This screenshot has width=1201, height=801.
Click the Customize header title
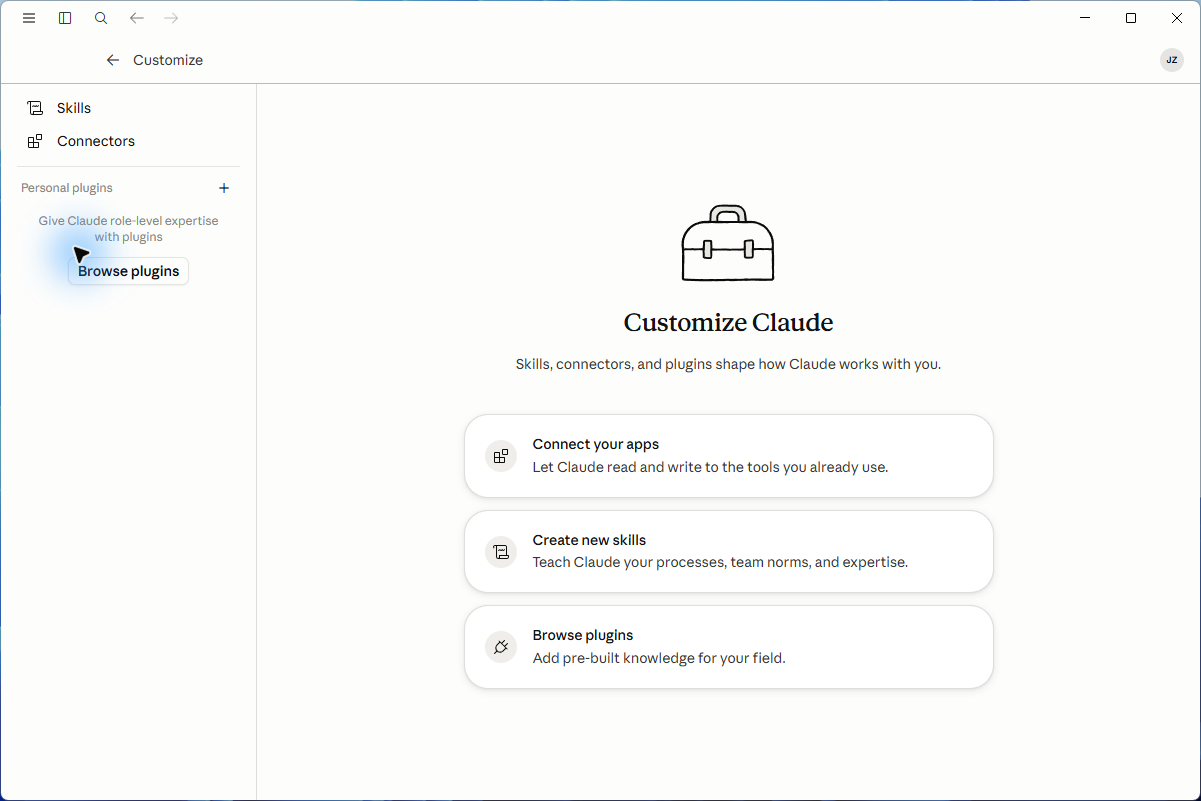click(x=168, y=60)
